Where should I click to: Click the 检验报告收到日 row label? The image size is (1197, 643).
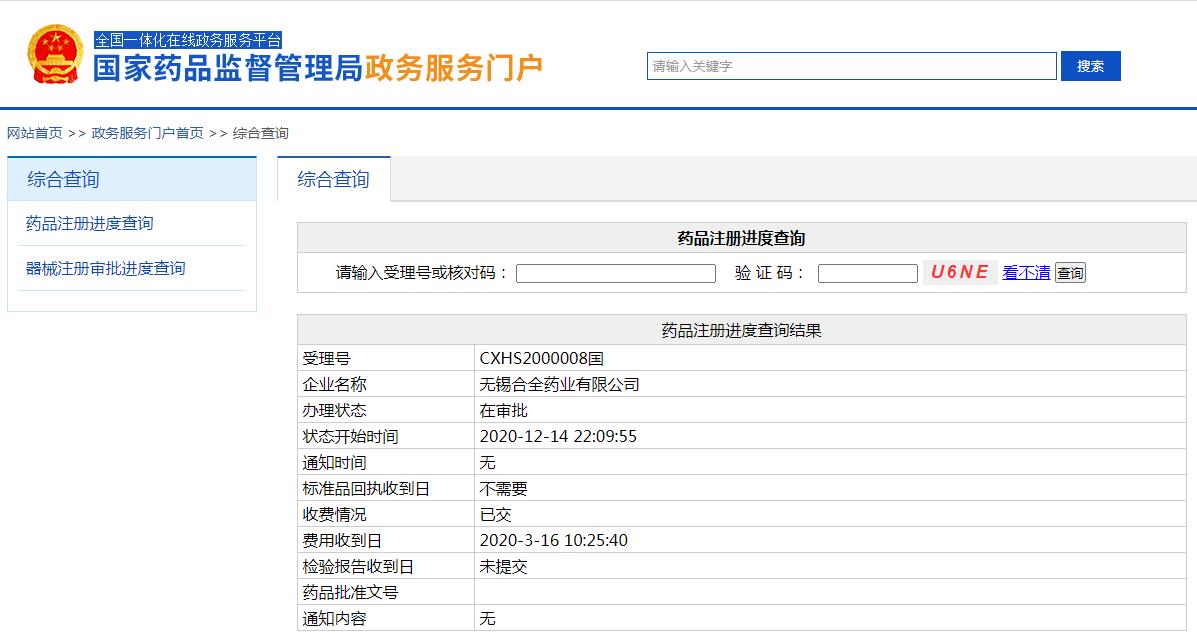pyautogui.click(x=358, y=567)
